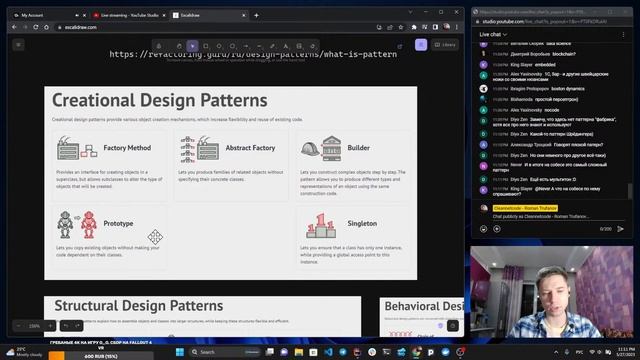Open Visual Studio Code from taskbar
Viewport: 640px width, 360px height.
[x=328, y=352]
